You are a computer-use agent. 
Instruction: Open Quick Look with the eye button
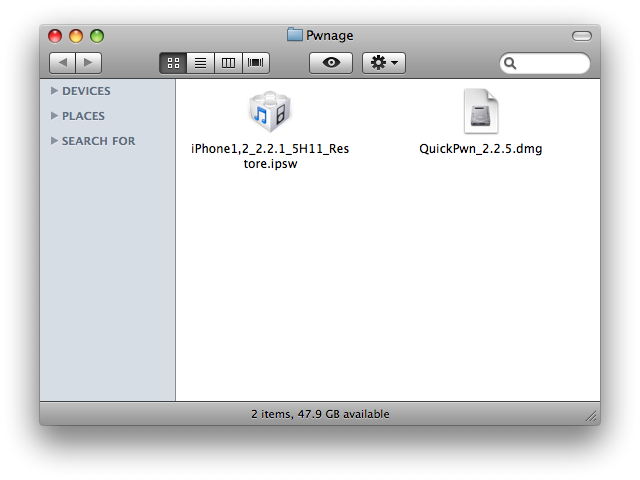(331, 63)
